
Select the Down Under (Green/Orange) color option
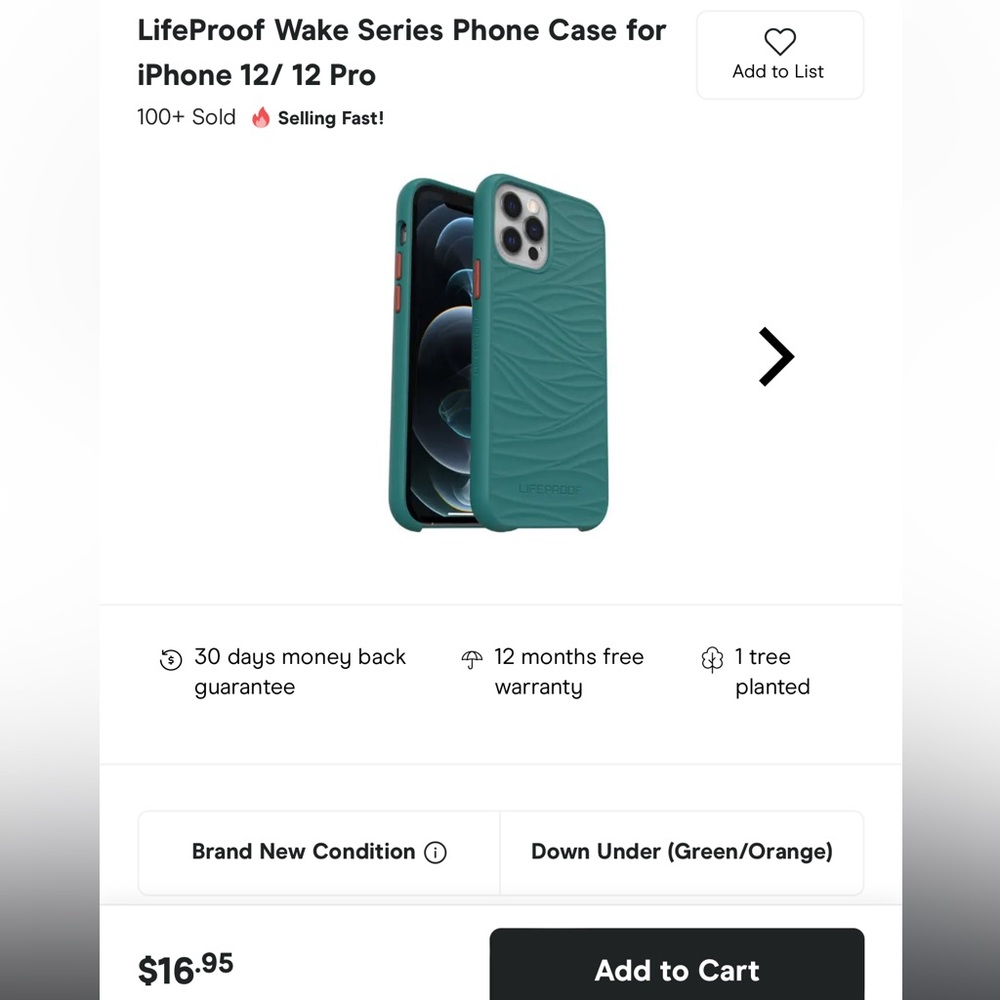[x=681, y=852]
